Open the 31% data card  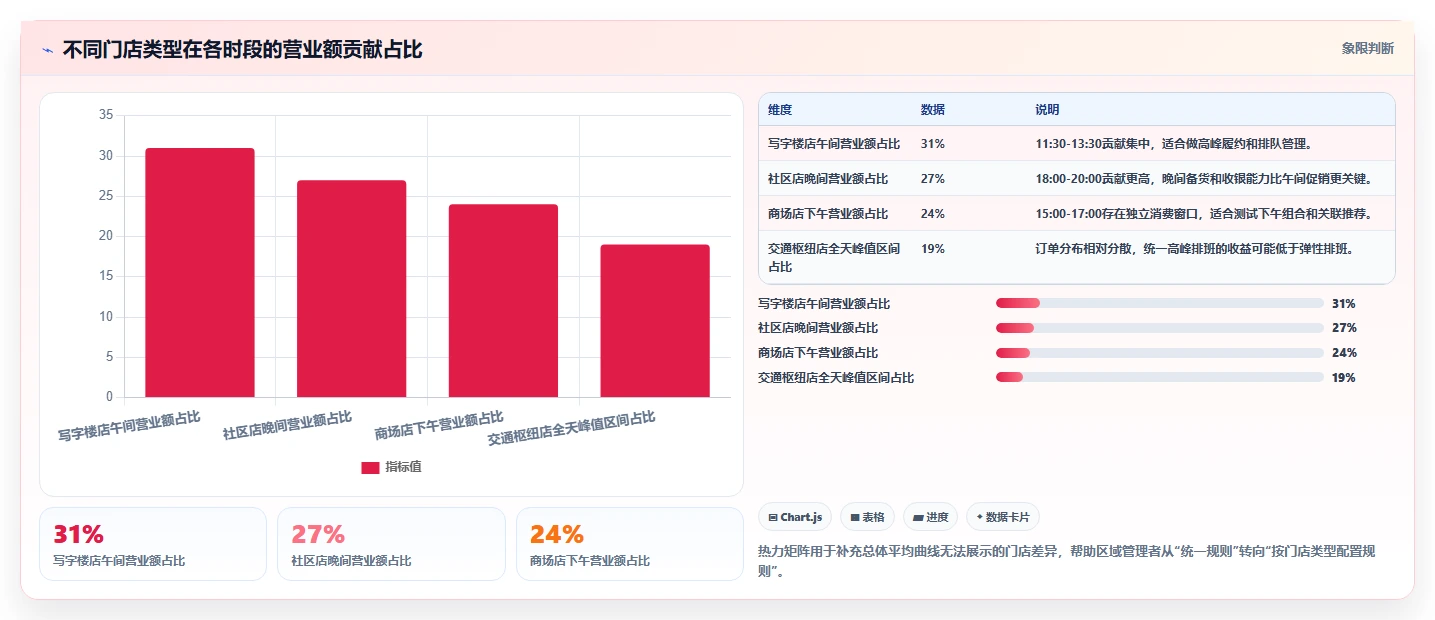153,544
